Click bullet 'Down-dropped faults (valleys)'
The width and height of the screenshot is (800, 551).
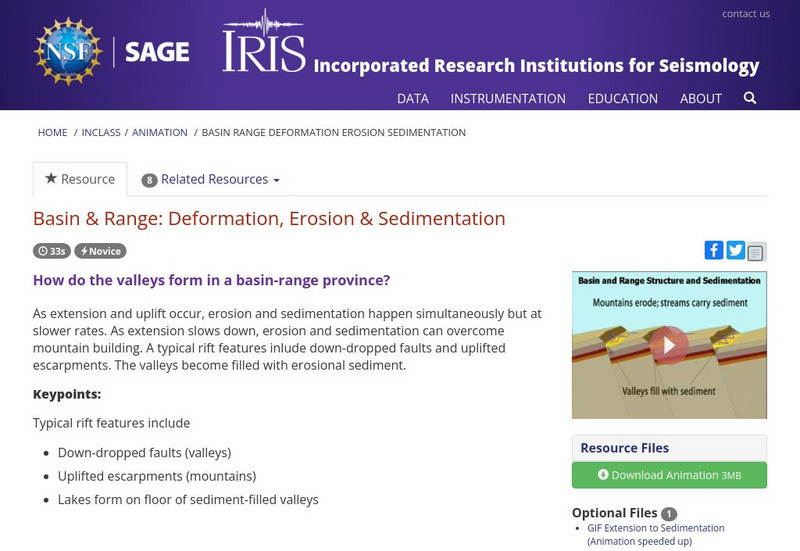[144, 453]
